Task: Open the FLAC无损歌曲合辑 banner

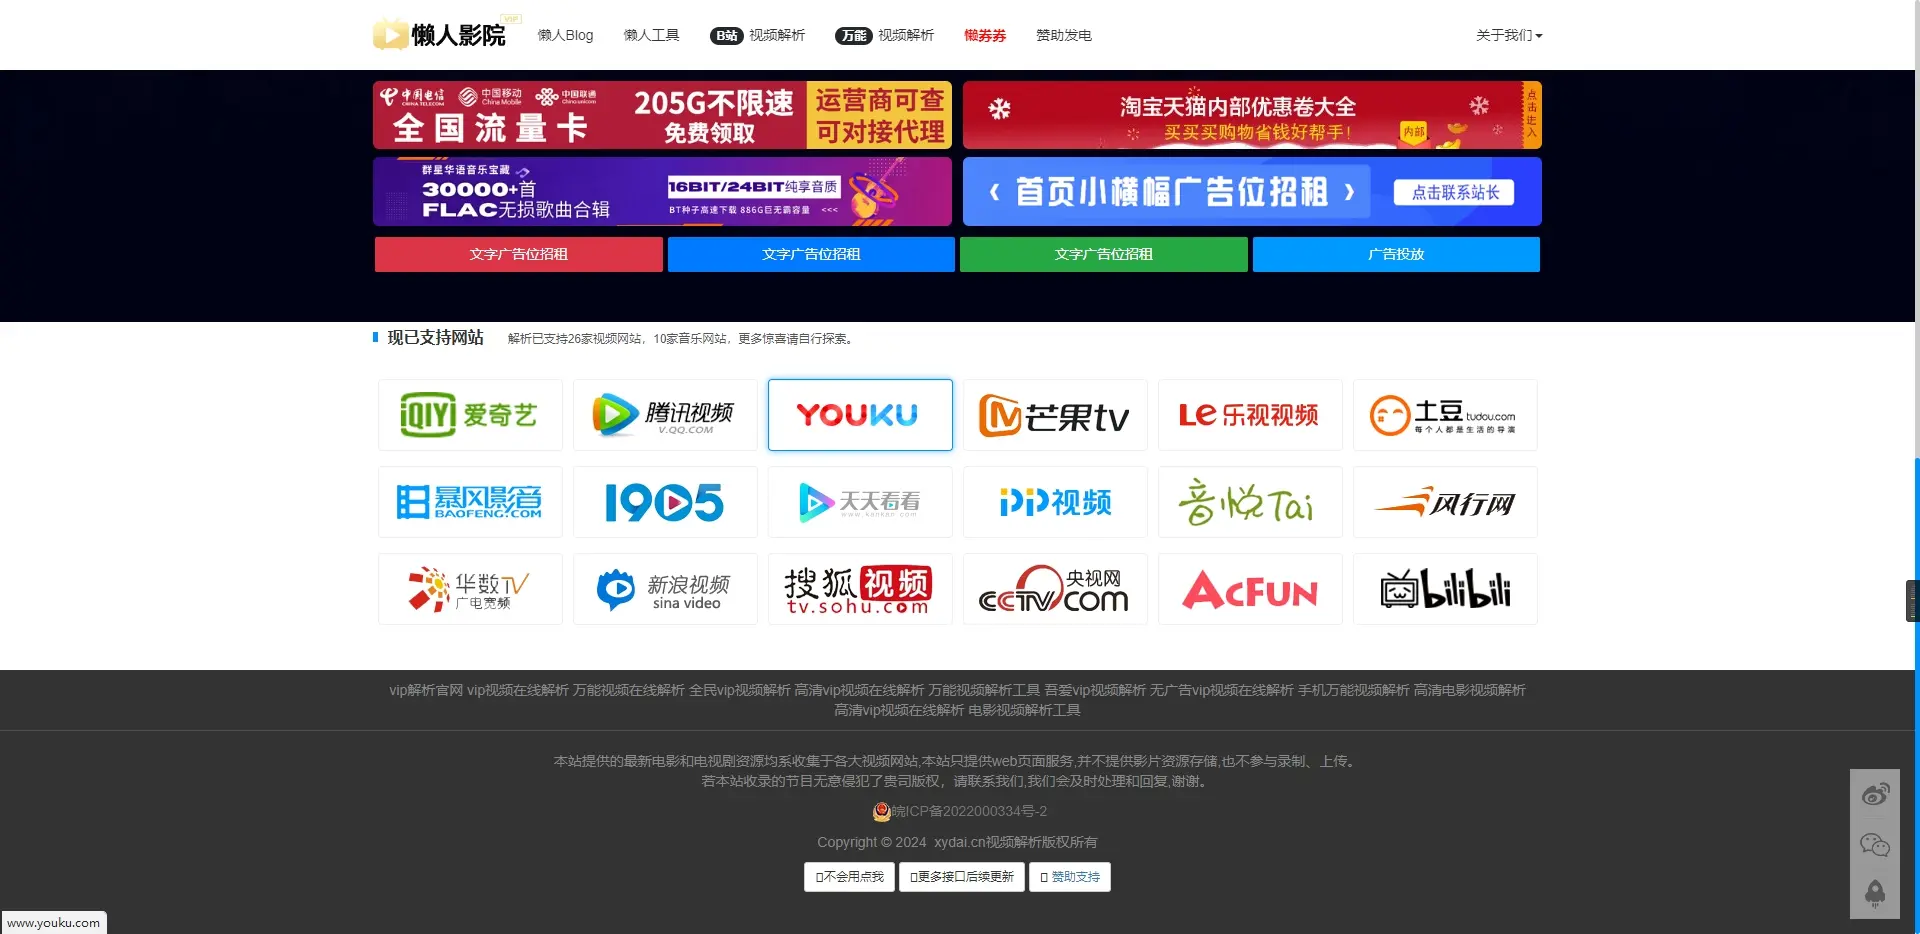Action: click(662, 191)
